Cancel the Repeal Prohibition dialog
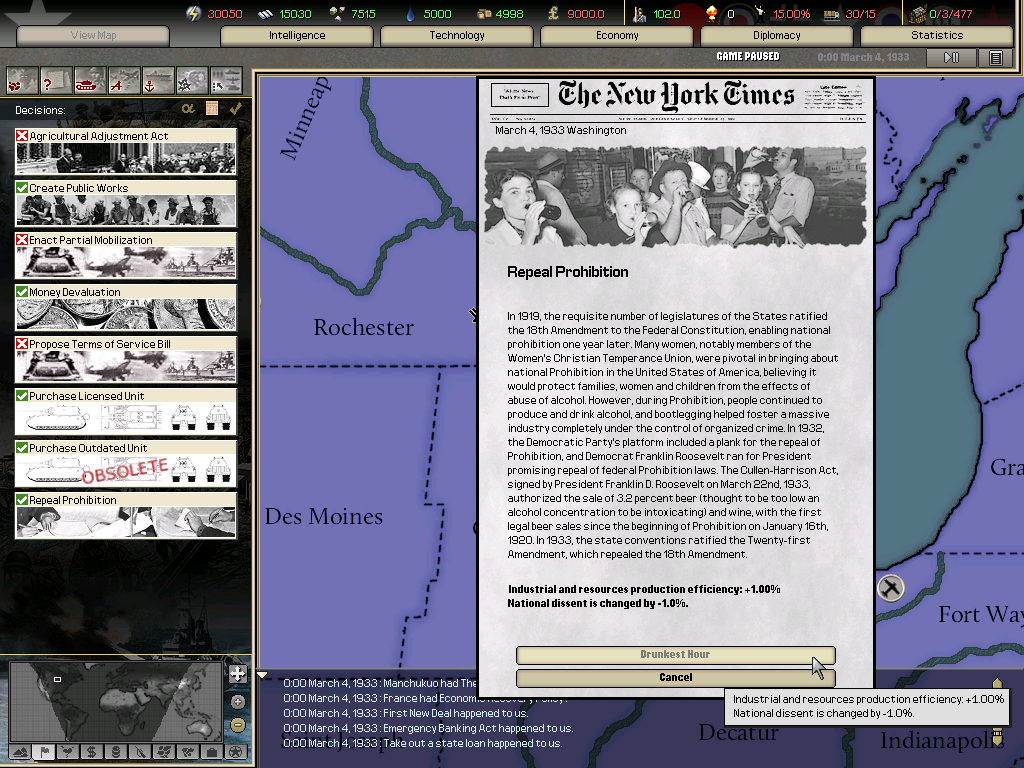The width and height of the screenshot is (1024, 768). click(x=675, y=677)
